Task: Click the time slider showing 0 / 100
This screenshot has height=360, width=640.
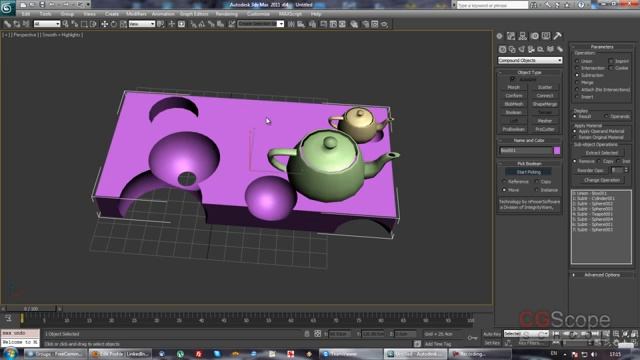Action: click(x=31, y=309)
